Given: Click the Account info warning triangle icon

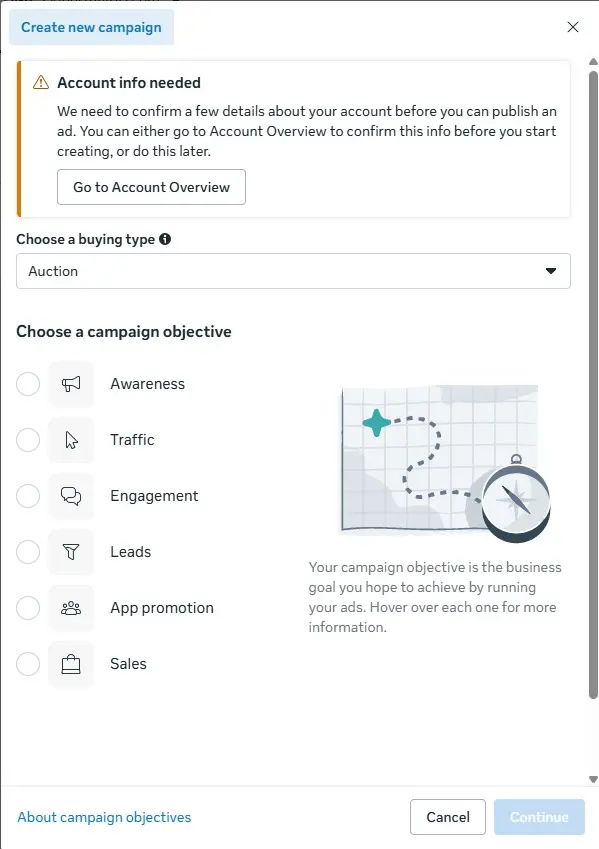Looking at the screenshot, I should pyautogui.click(x=39, y=83).
